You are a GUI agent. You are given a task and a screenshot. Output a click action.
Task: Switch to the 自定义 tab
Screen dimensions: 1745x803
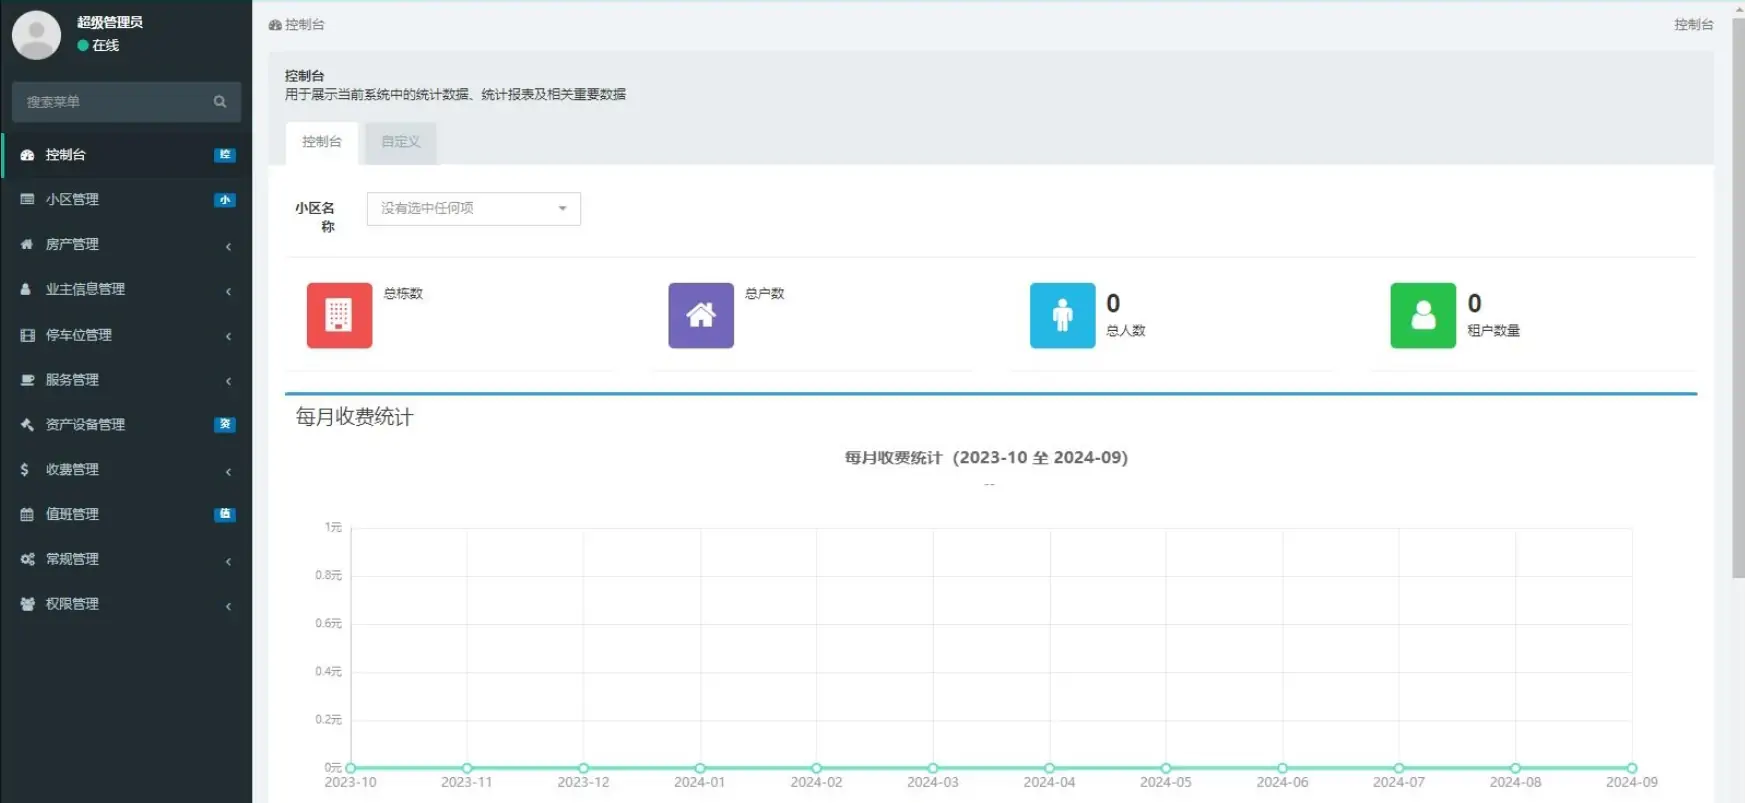point(401,142)
